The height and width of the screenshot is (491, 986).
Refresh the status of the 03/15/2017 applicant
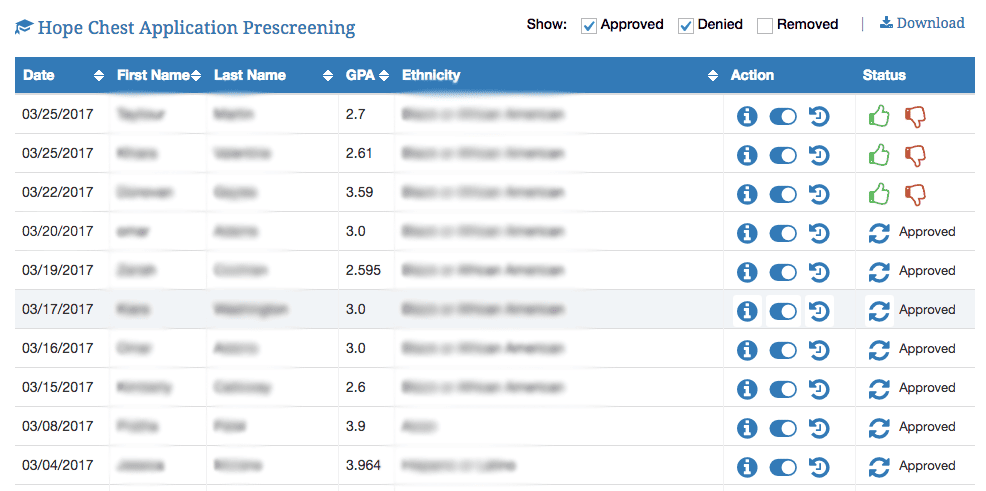tap(878, 389)
